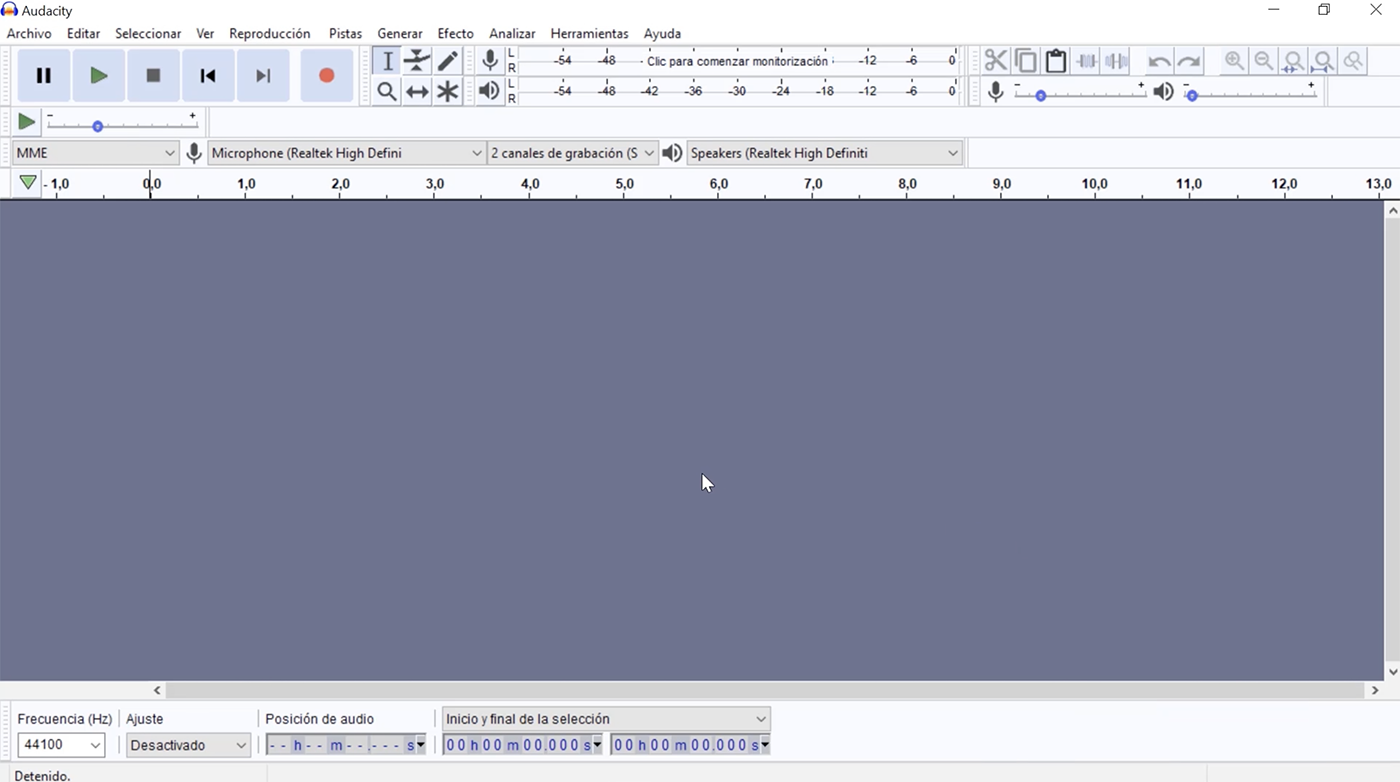The image size is (1400, 782).
Task: Start recording with the red Record button
Action: point(326,75)
